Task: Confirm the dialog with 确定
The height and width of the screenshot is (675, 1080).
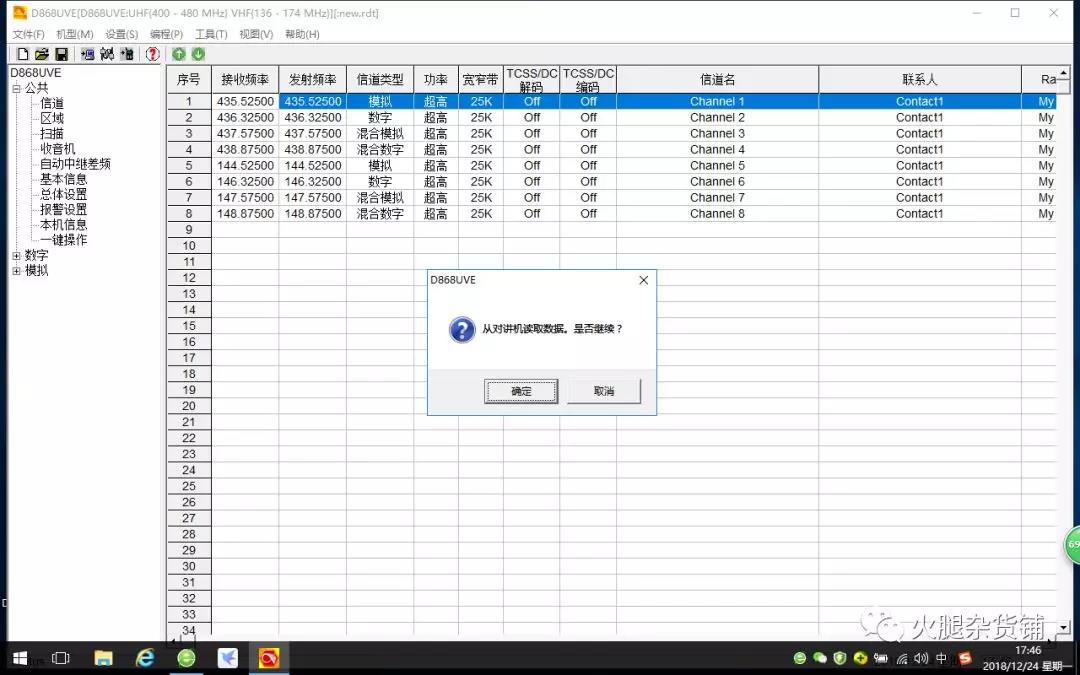Action: coord(521,391)
